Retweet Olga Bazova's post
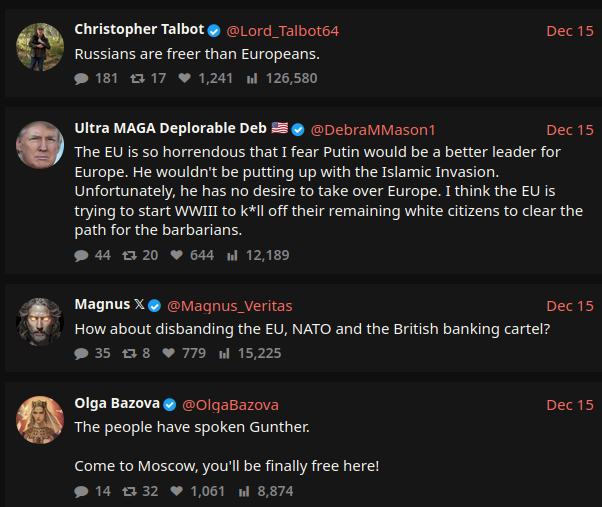 (x=128, y=491)
